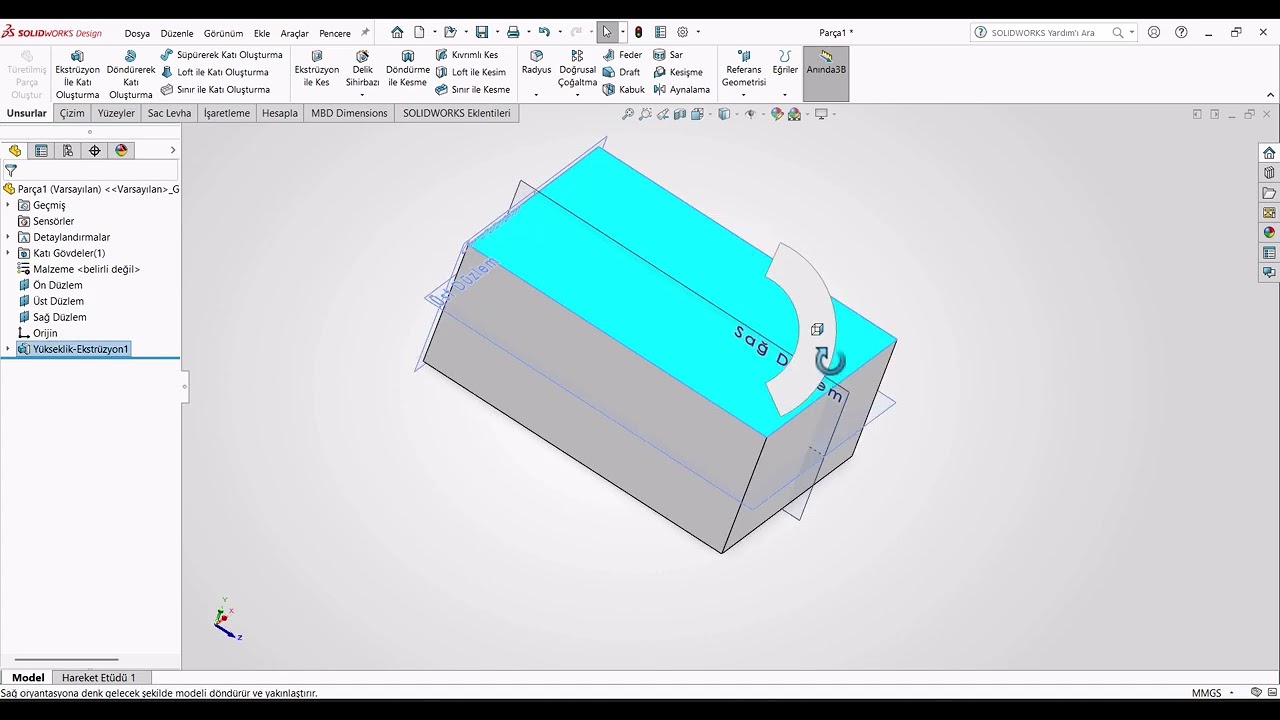Select Ekstrüzyon ile Katı Oluşturma tool
Viewport: 1280px width, 720px height.
(78, 74)
